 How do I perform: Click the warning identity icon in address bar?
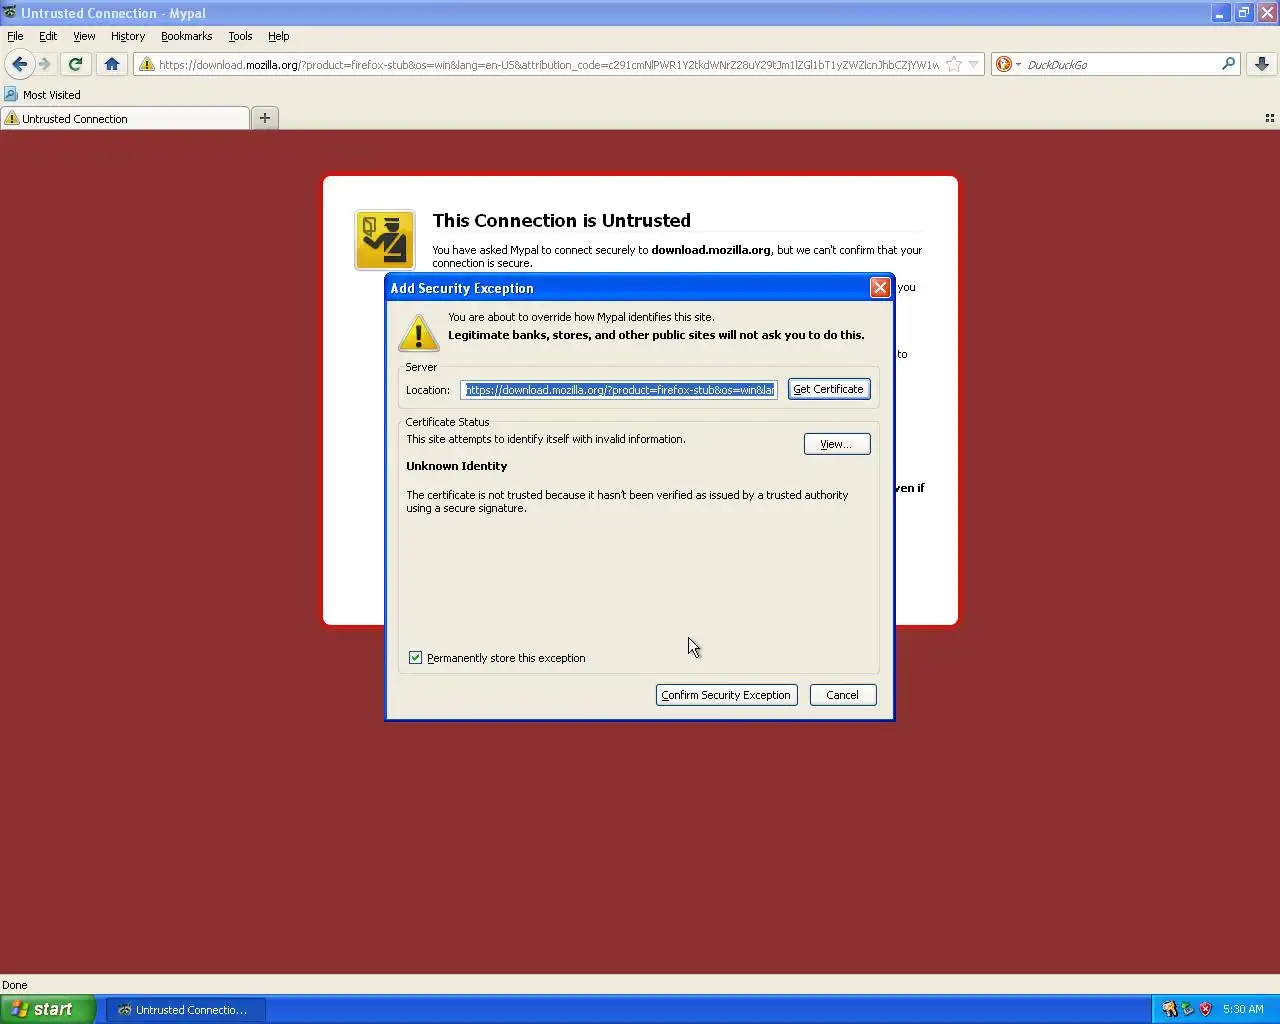(147, 64)
